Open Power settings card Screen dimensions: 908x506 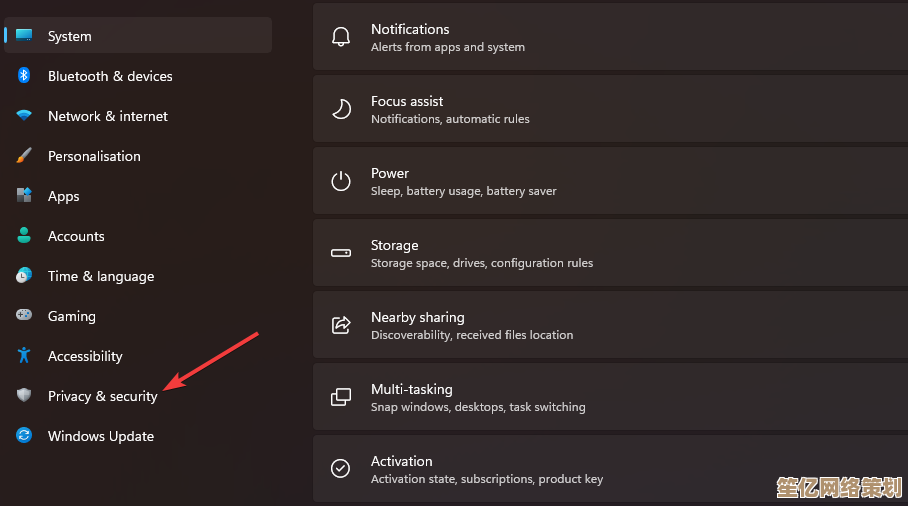610,181
